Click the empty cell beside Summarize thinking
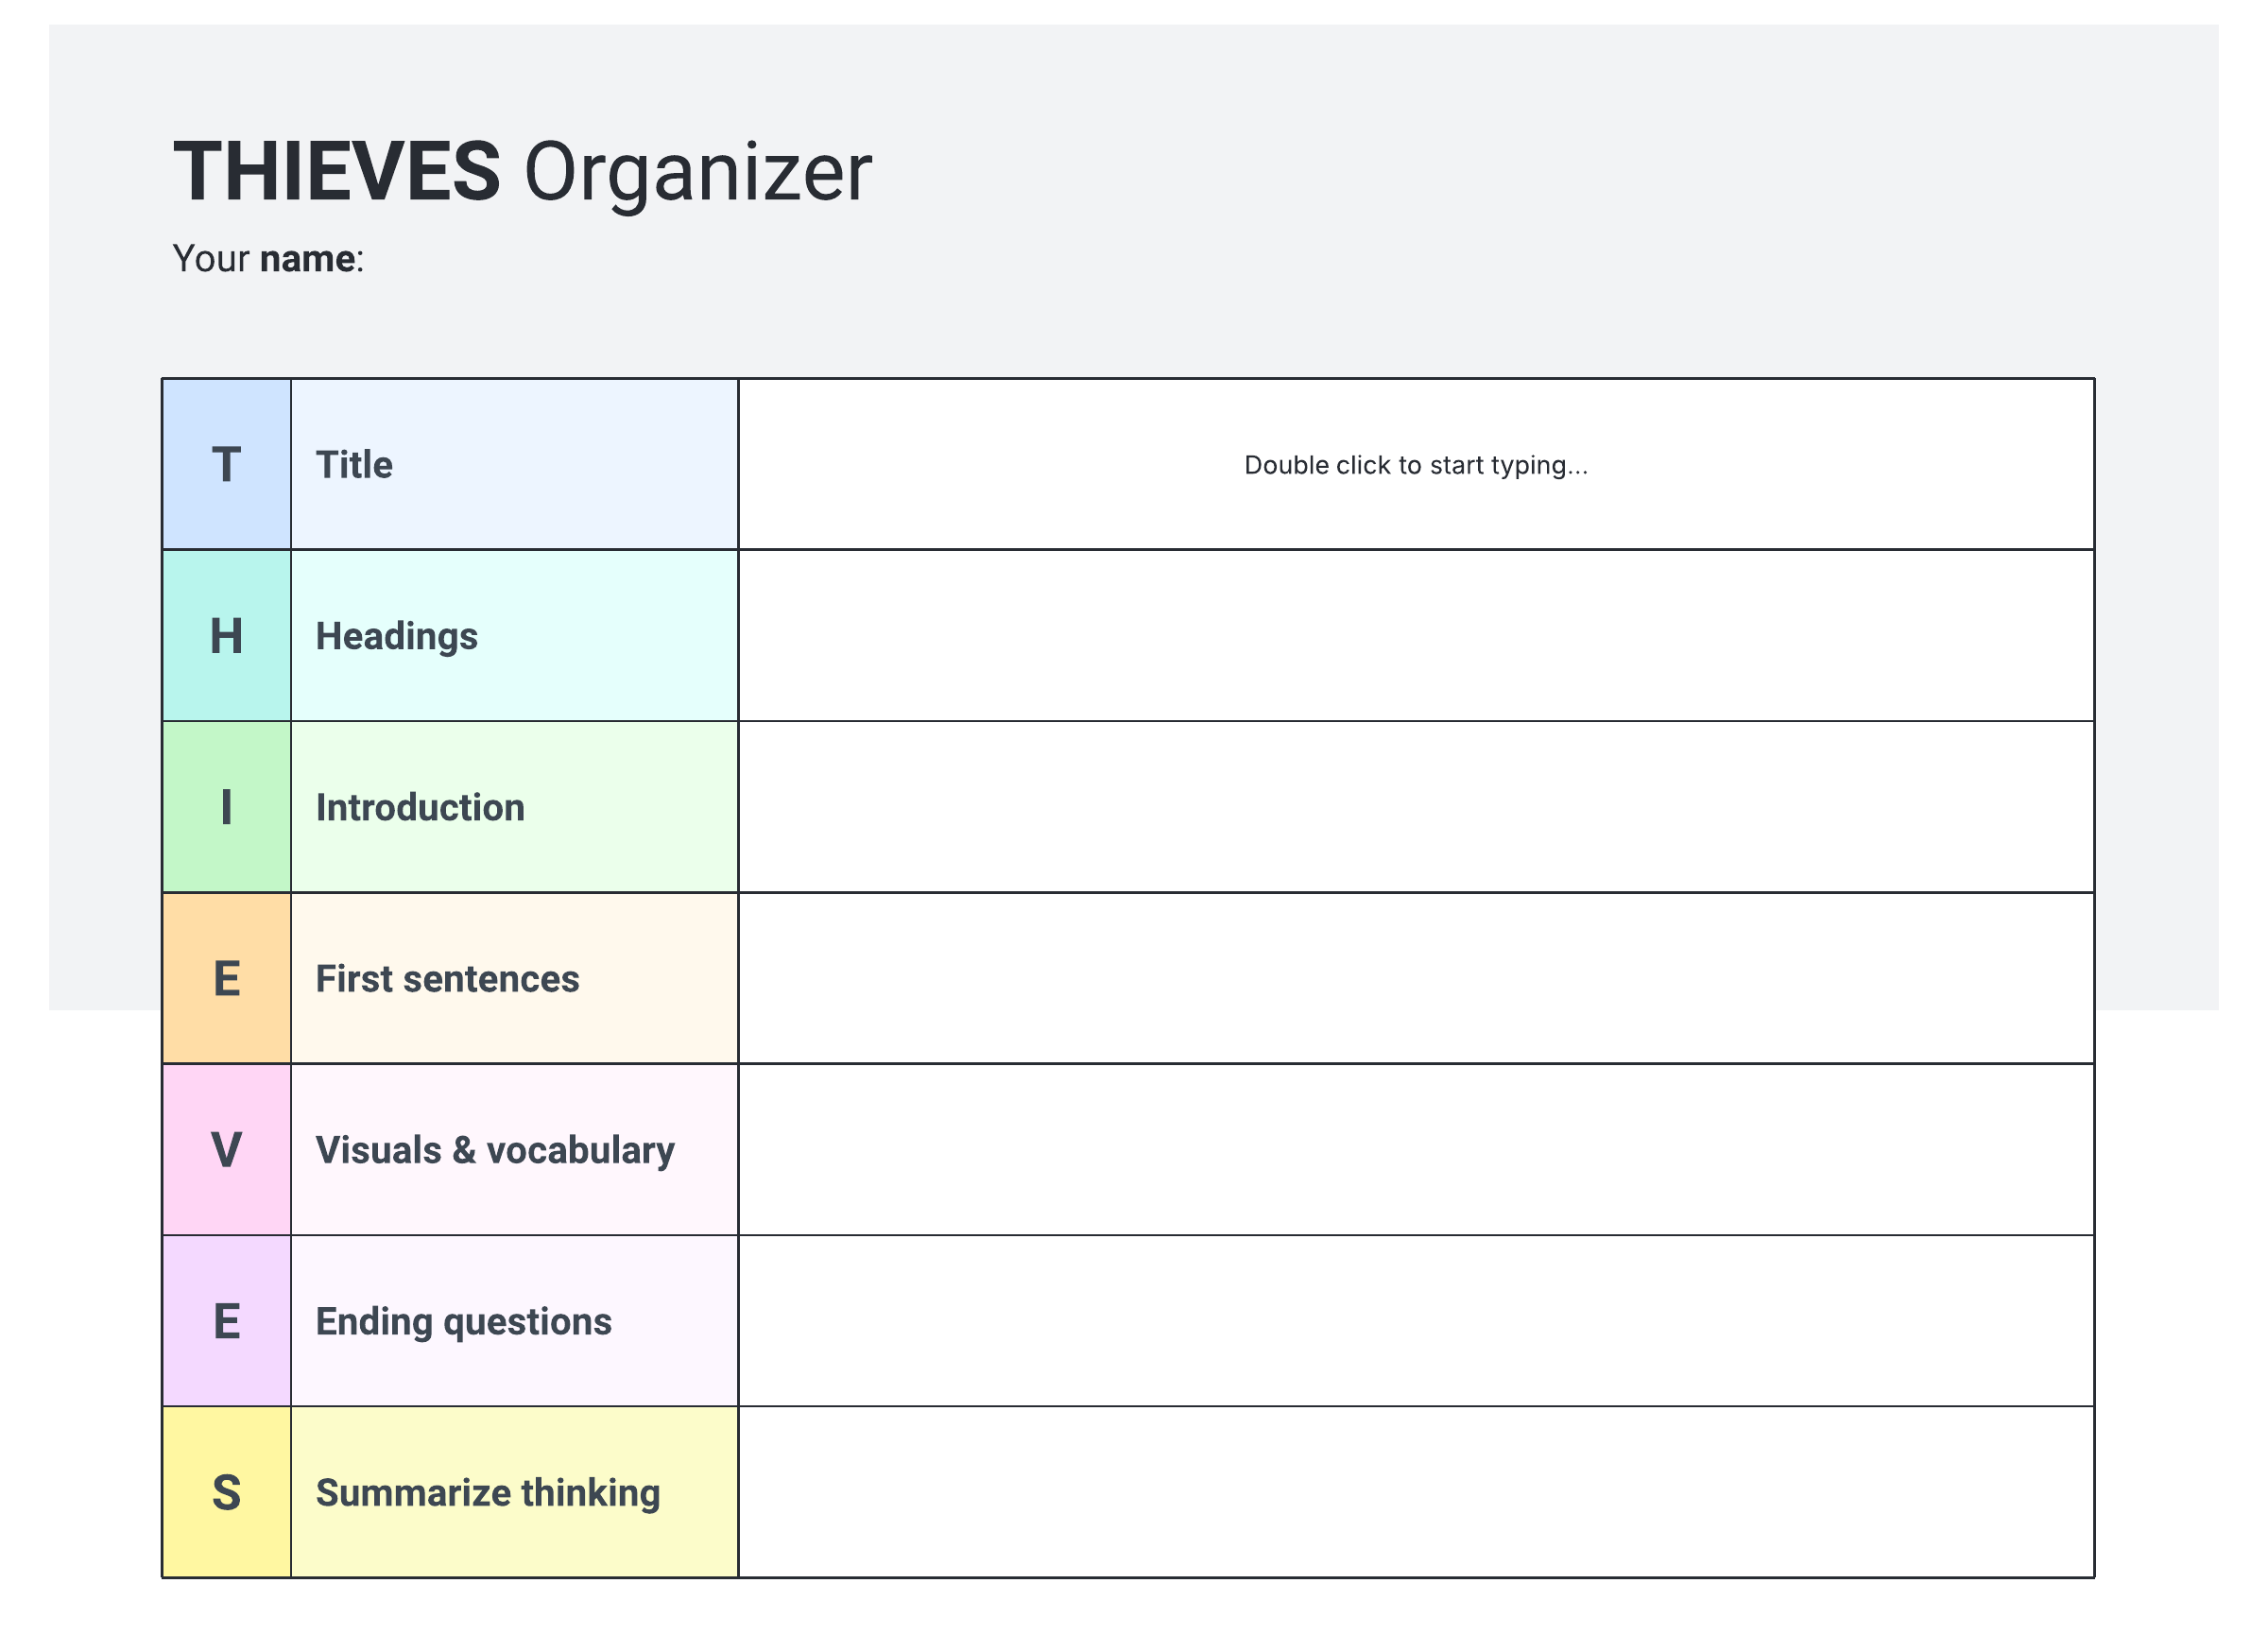 pos(1415,1493)
